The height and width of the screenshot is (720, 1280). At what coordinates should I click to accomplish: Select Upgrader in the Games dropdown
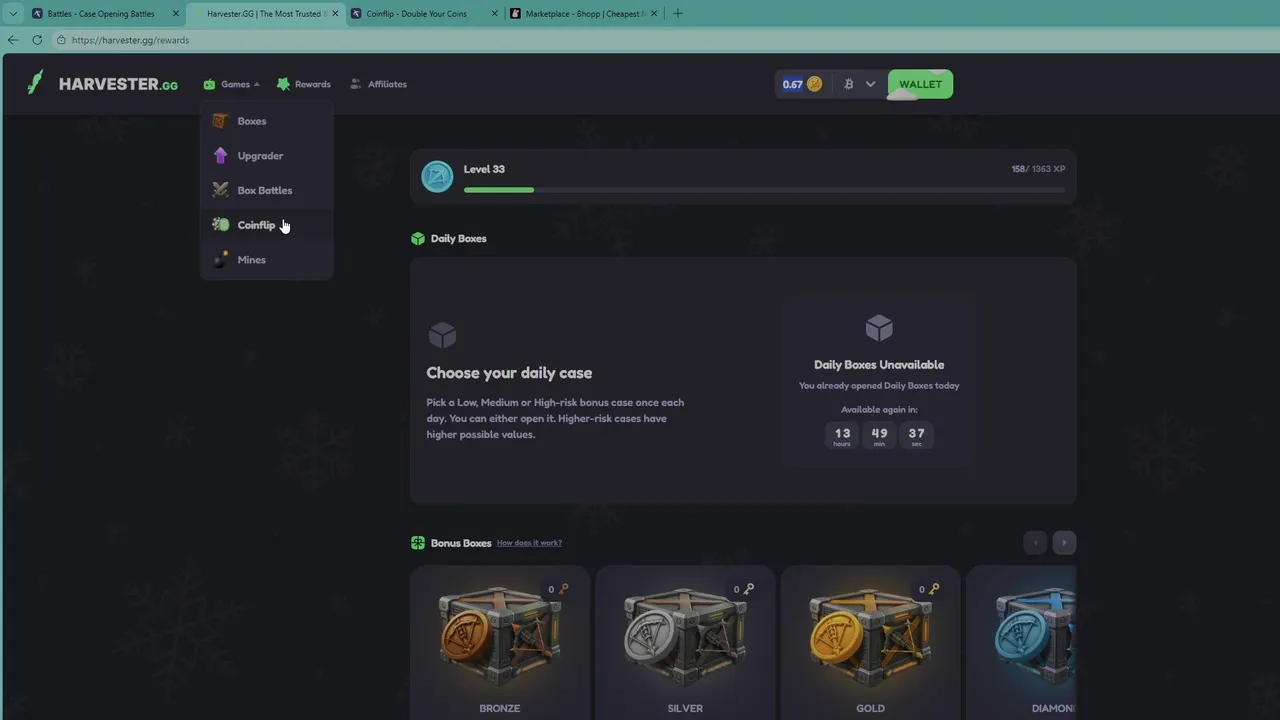point(266,156)
